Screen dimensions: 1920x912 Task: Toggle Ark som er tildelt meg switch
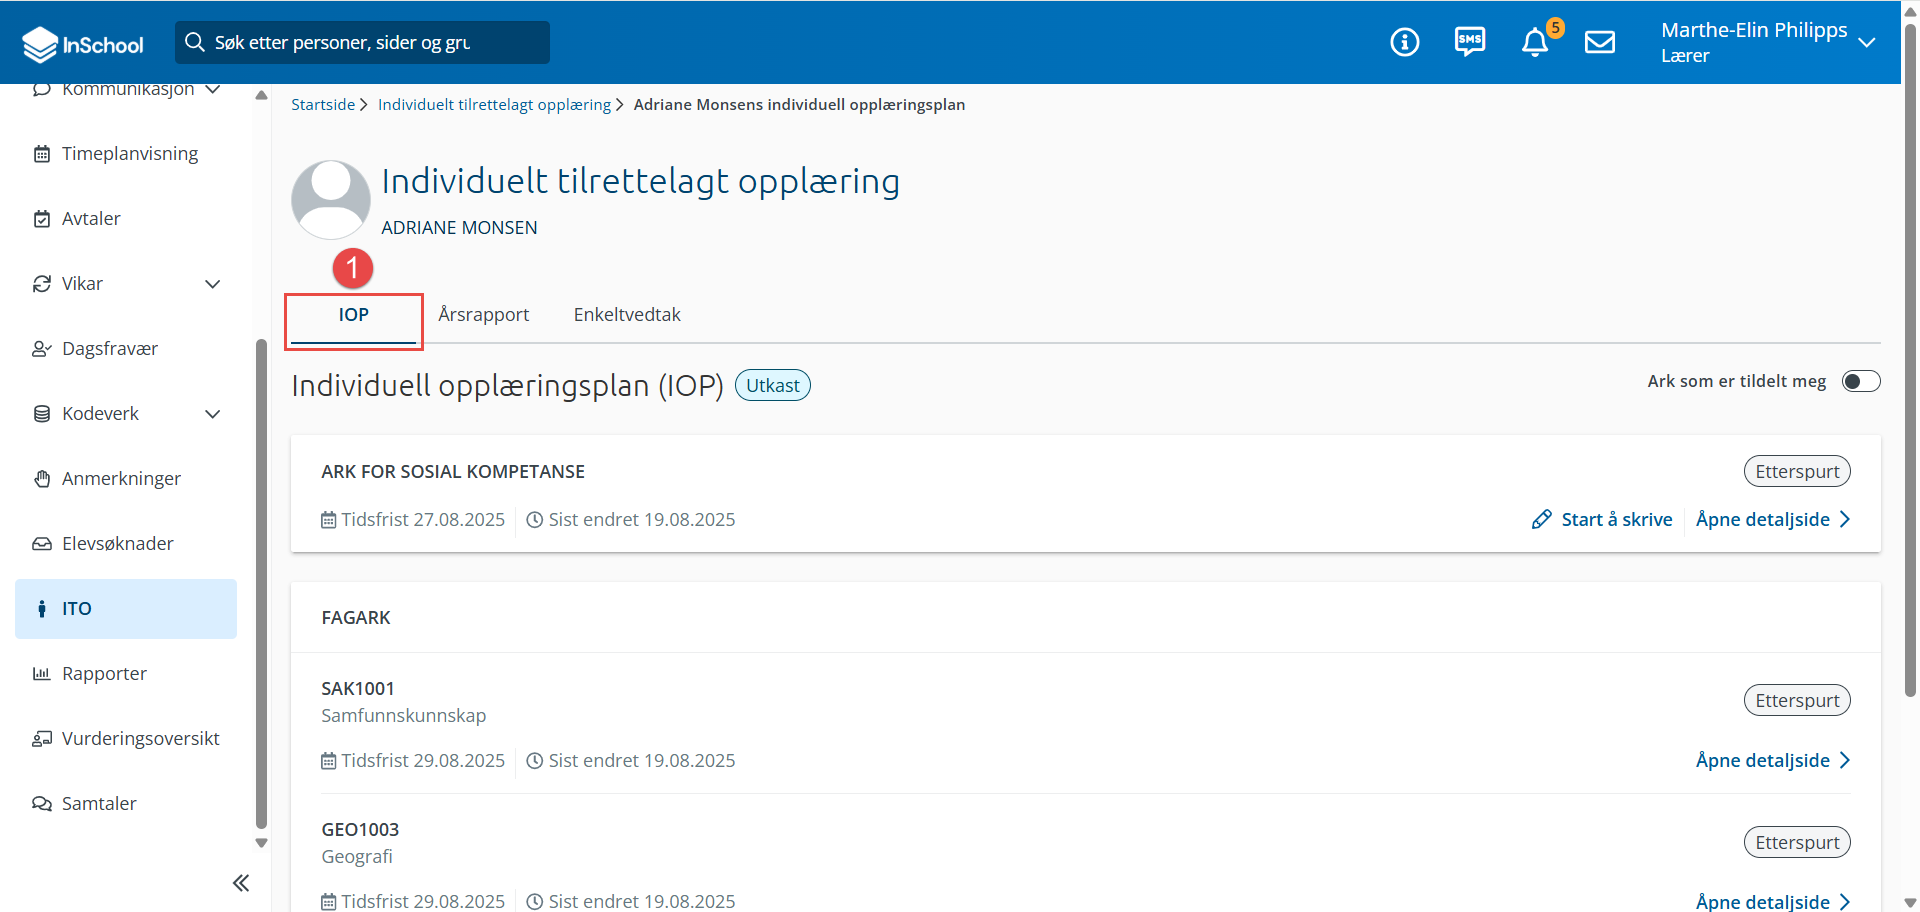click(1861, 381)
